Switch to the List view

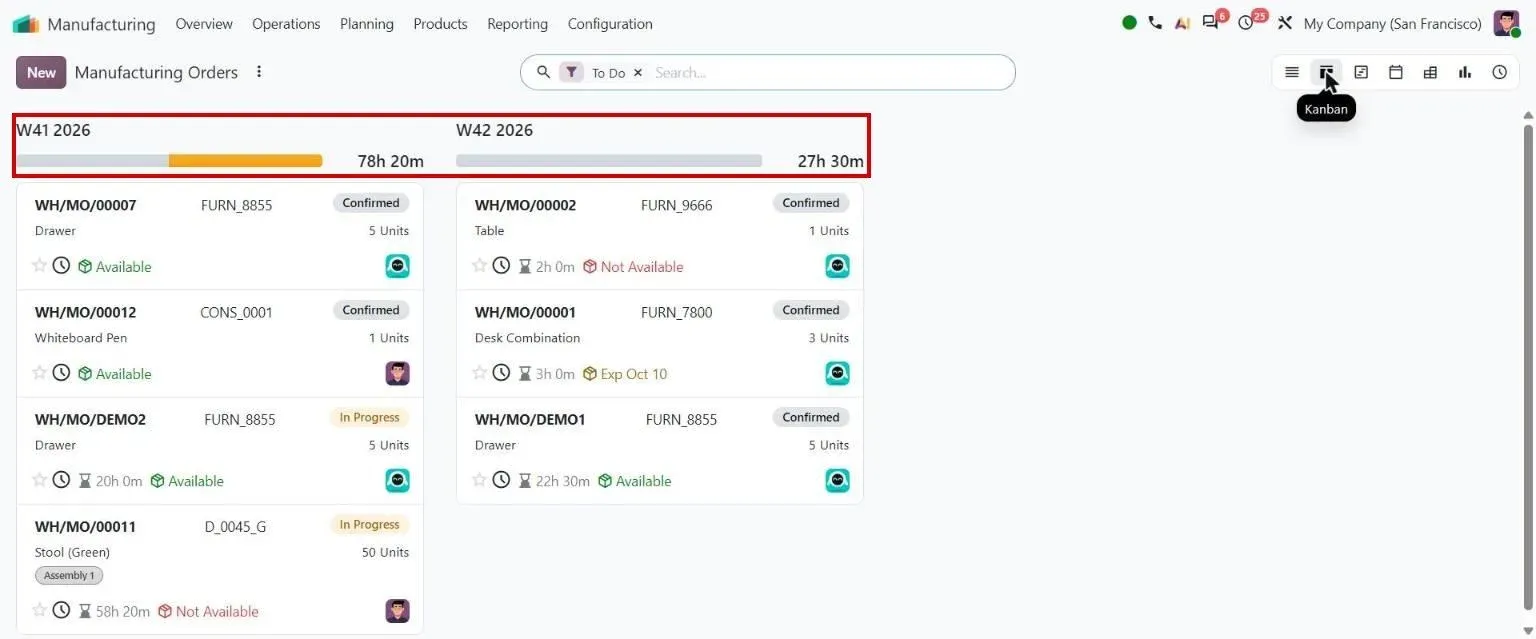(x=1292, y=72)
